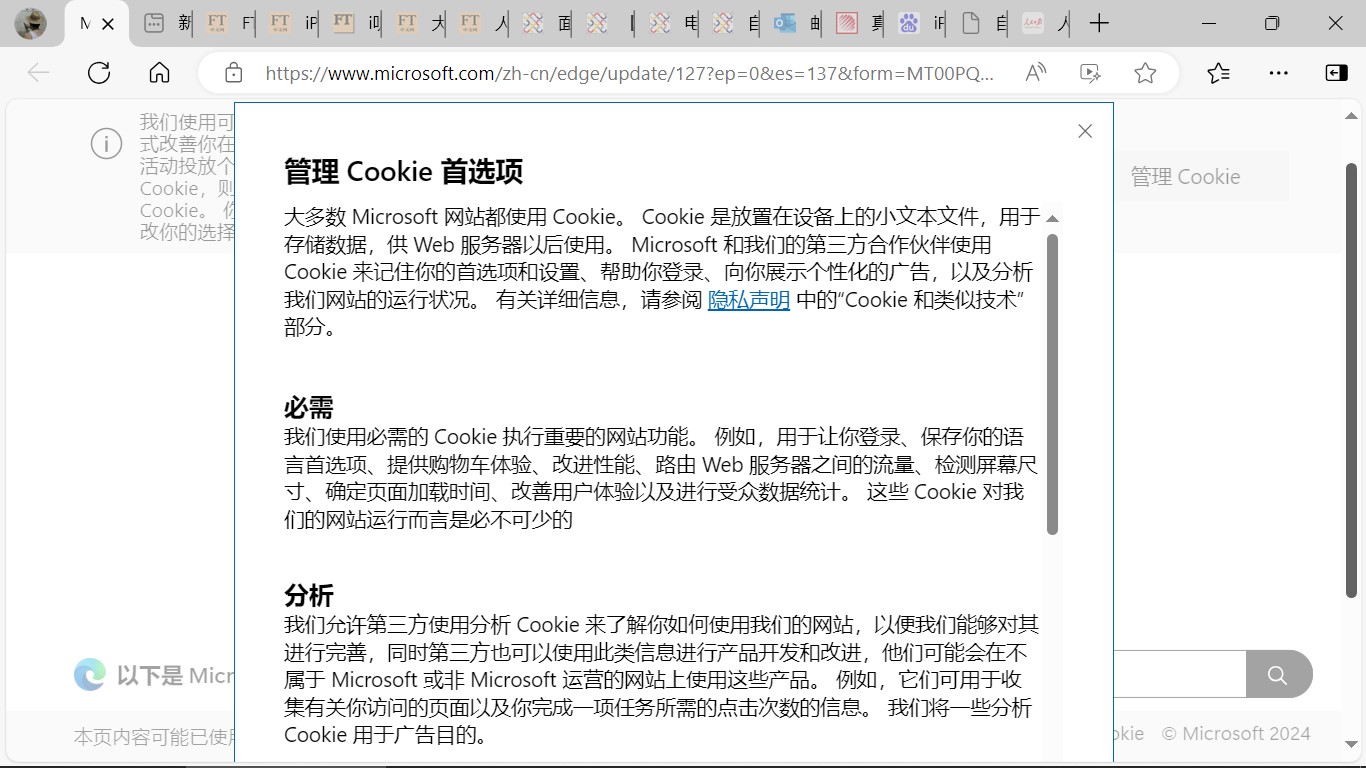
Task: Open the 隐私声明 link
Action: [749, 300]
